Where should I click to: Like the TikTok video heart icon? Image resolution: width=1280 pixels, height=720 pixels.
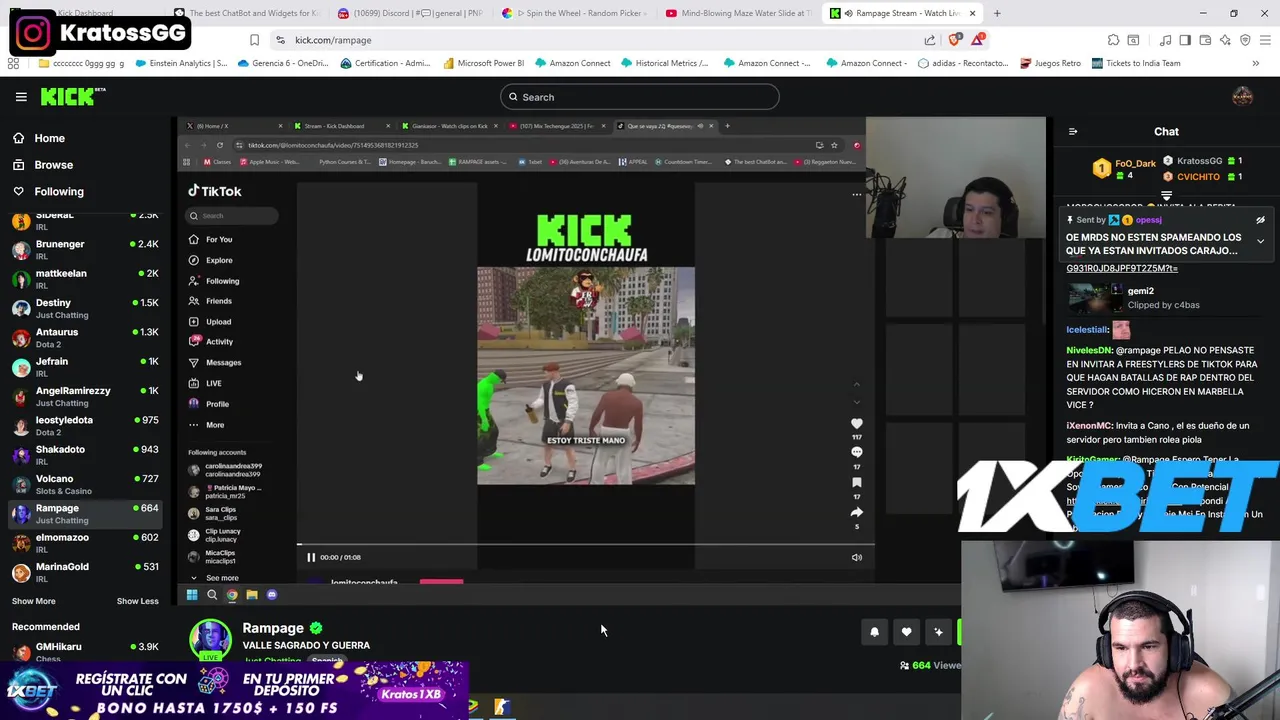click(x=856, y=424)
